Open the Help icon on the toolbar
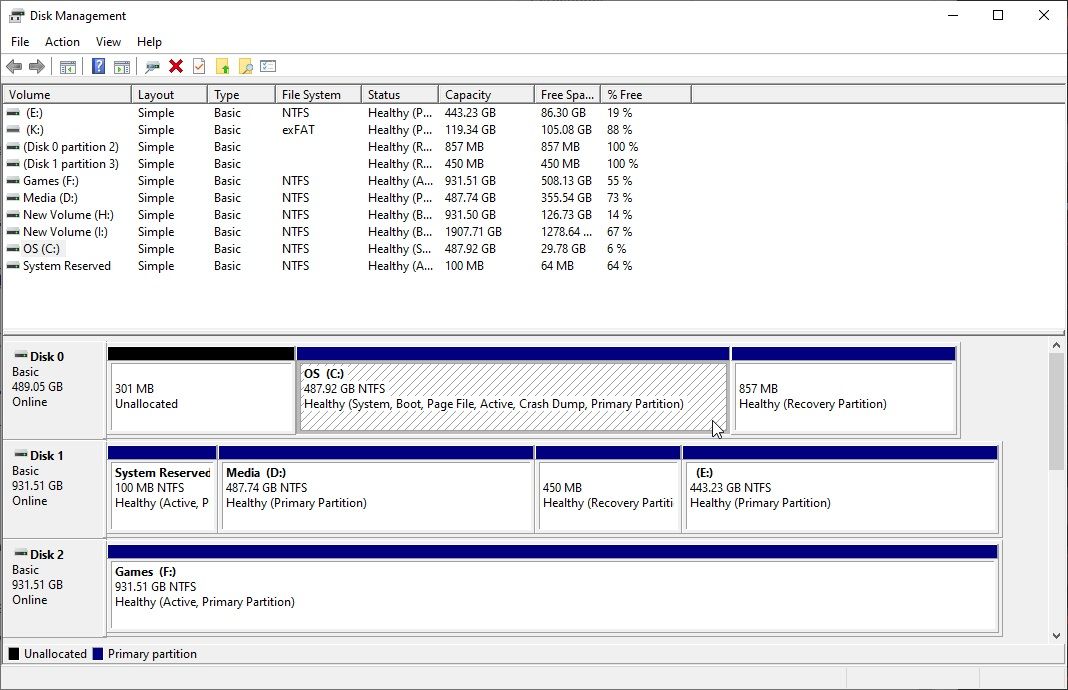The height and width of the screenshot is (690, 1068). [97, 66]
